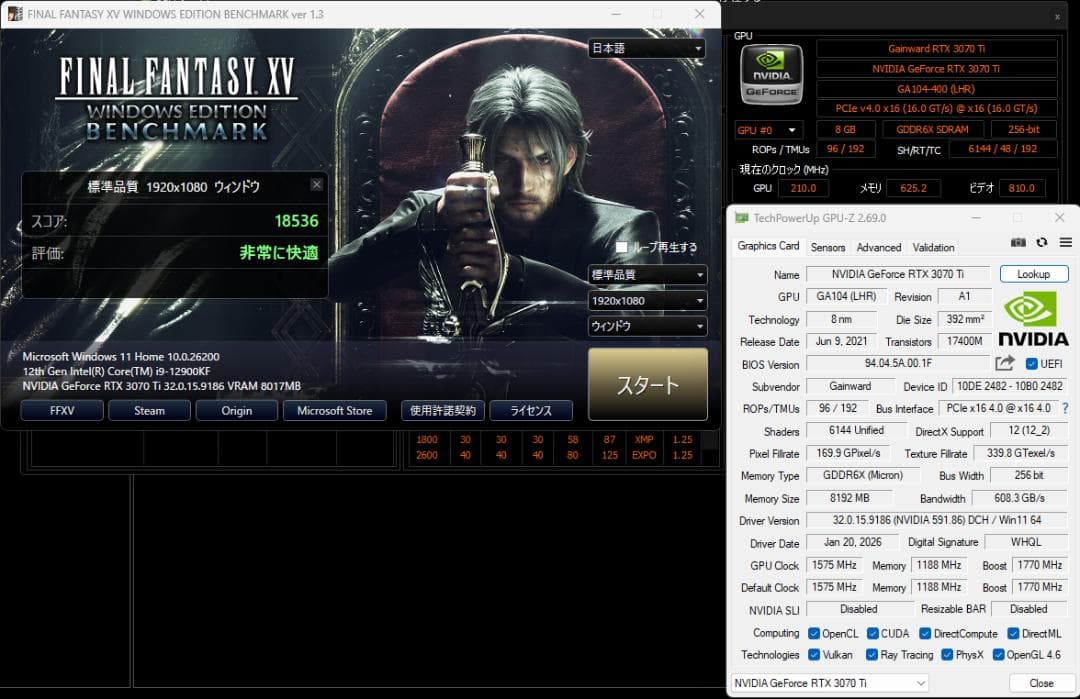This screenshot has height=699, width=1080.
Task: Click the NVIDIA GeForce logo in HWiNFO panel
Action: pos(771,74)
